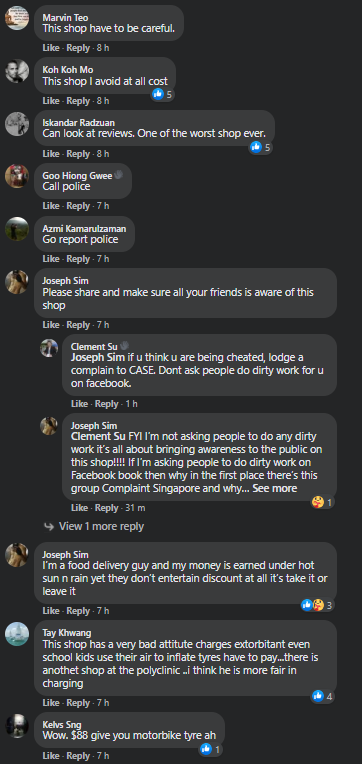This screenshot has height=764, width=362.
Task: View like reactions on Koh Koh Mo's comment
Action: pos(163,94)
